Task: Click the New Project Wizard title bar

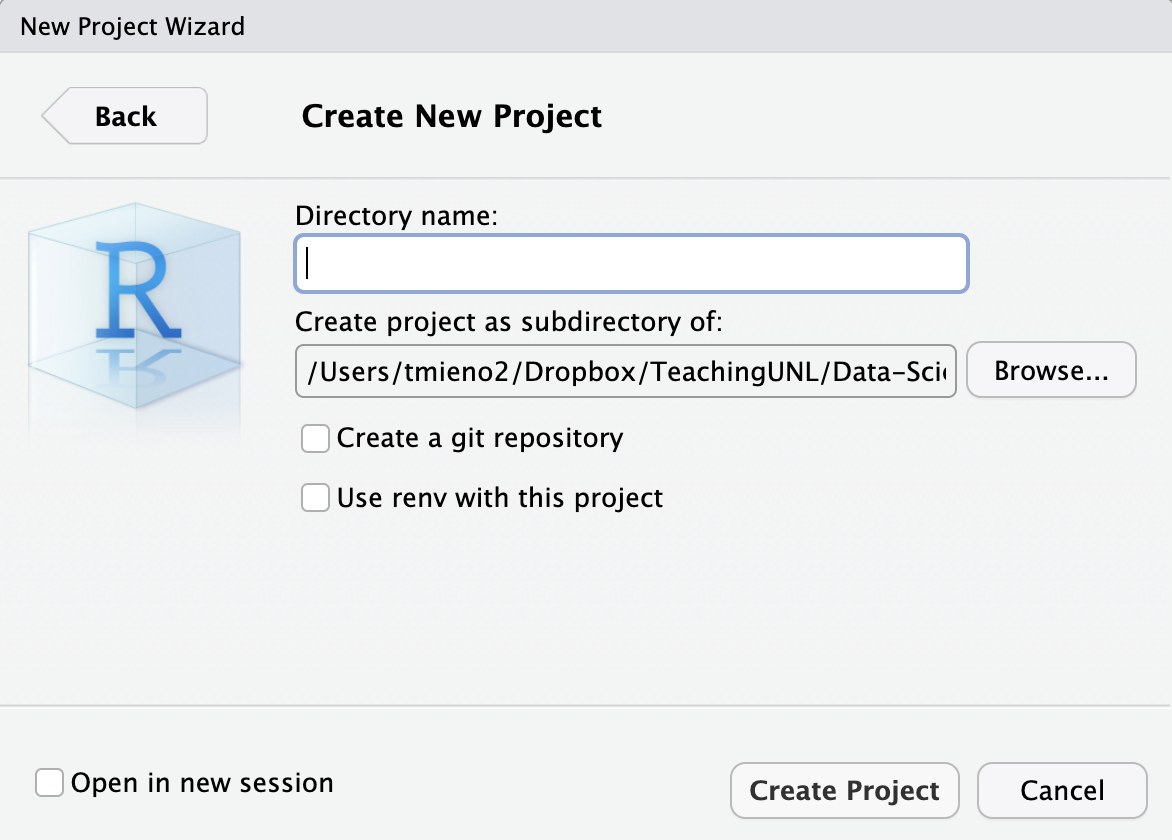Action: 133,26
